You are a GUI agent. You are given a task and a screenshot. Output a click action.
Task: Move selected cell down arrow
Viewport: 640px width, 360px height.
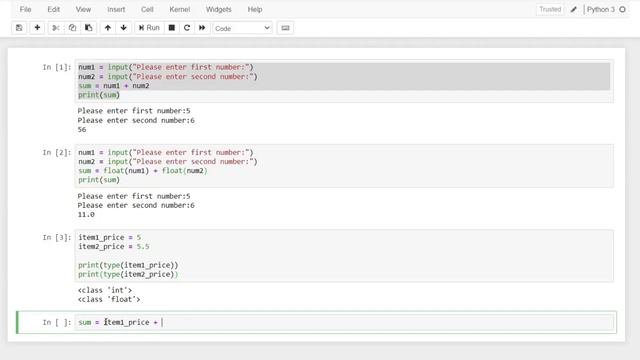(124, 28)
